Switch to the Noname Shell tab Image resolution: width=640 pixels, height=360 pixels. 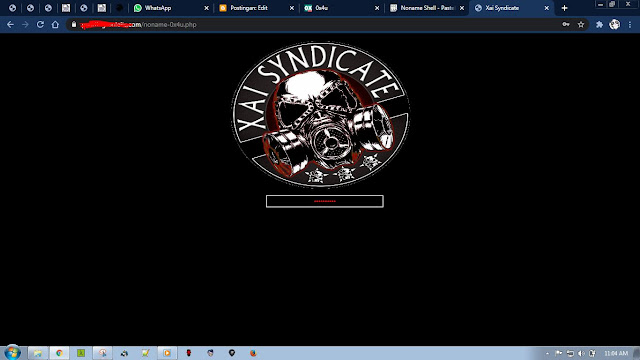point(426,8)
